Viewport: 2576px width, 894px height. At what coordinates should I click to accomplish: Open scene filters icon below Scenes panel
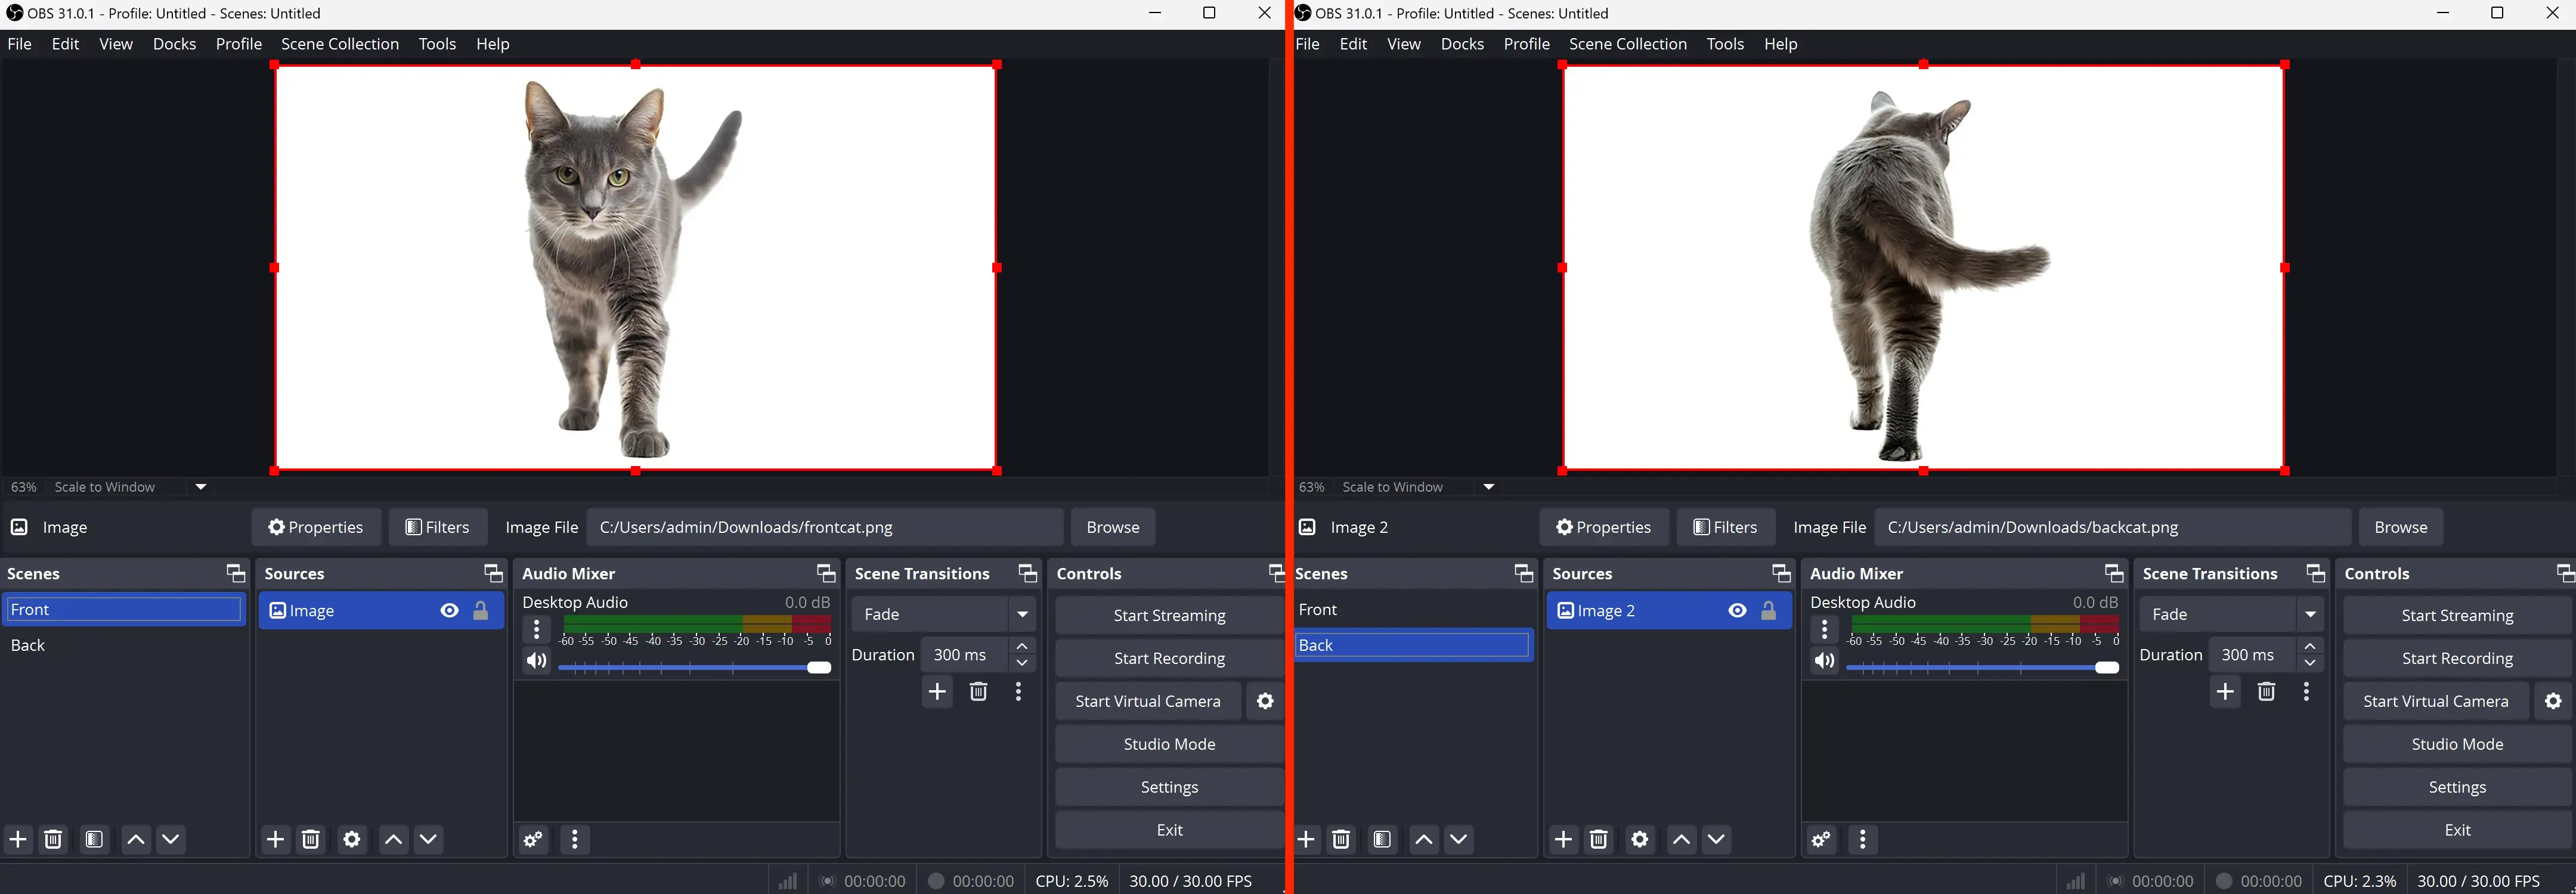click(x=94, y=840)
